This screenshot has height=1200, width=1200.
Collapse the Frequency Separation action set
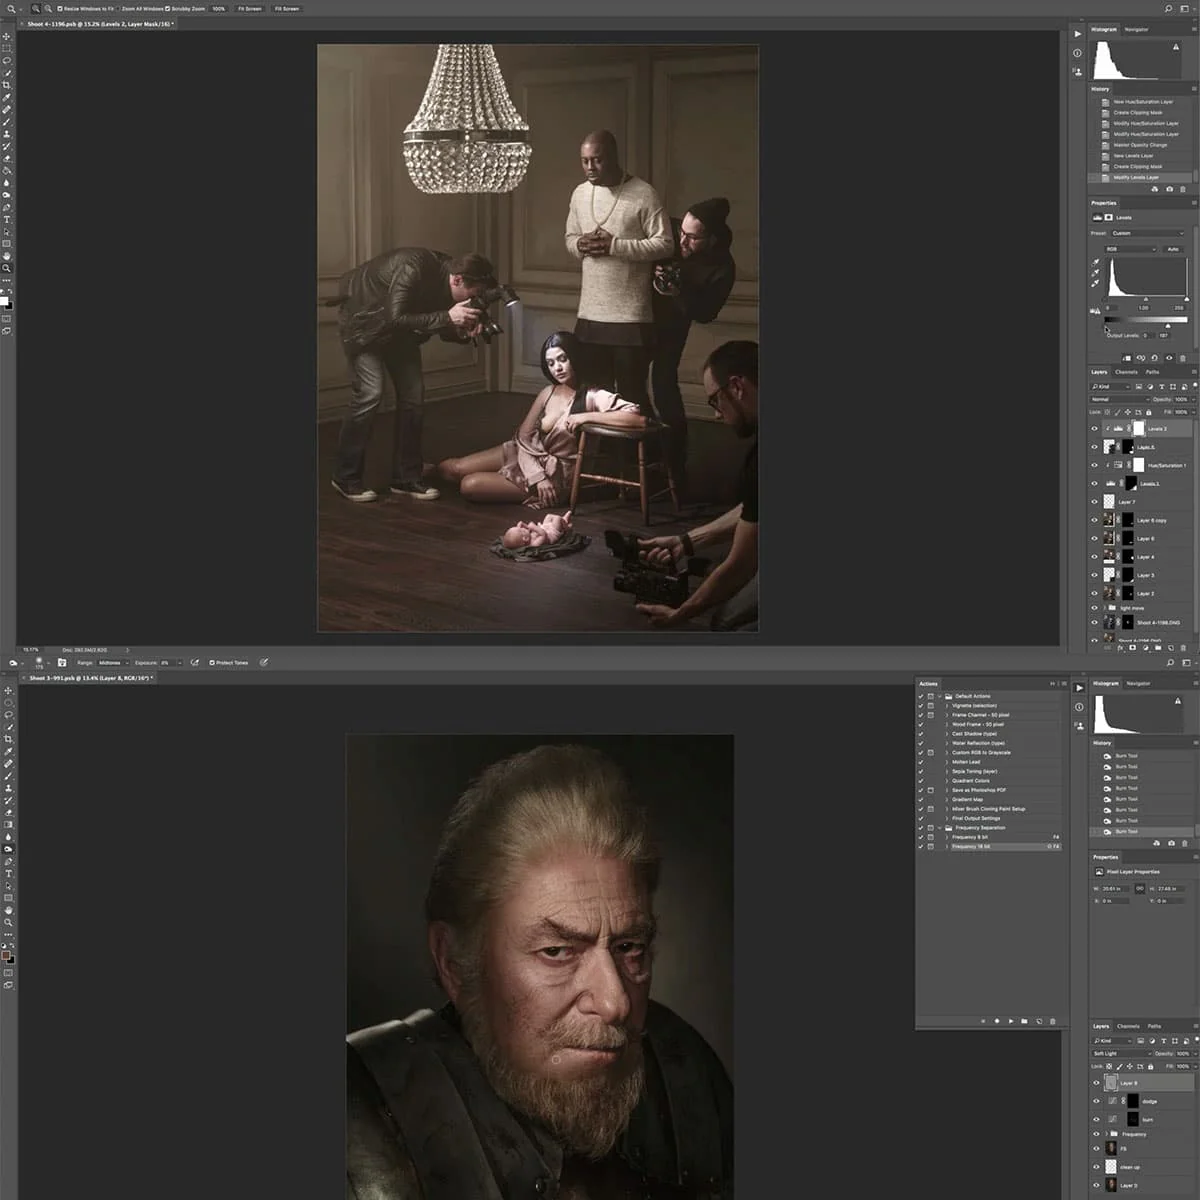click(x=940, y=827)
